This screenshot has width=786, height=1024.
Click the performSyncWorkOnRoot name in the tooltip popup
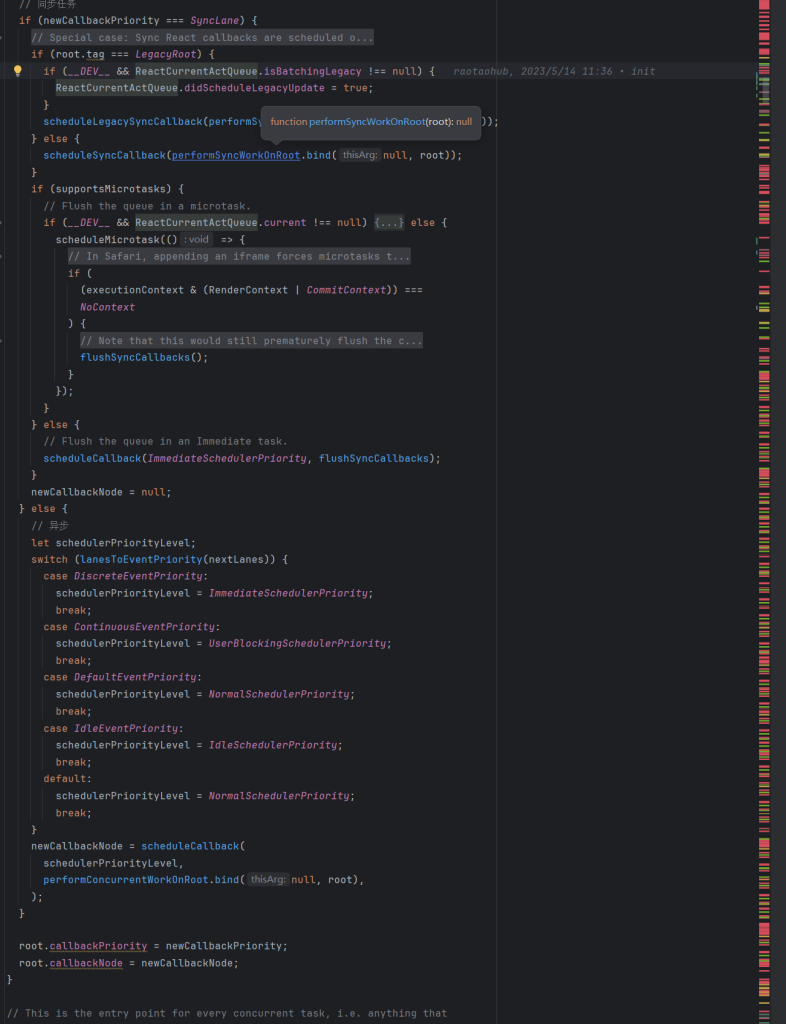pyautogui.click(x=367, y=122)
